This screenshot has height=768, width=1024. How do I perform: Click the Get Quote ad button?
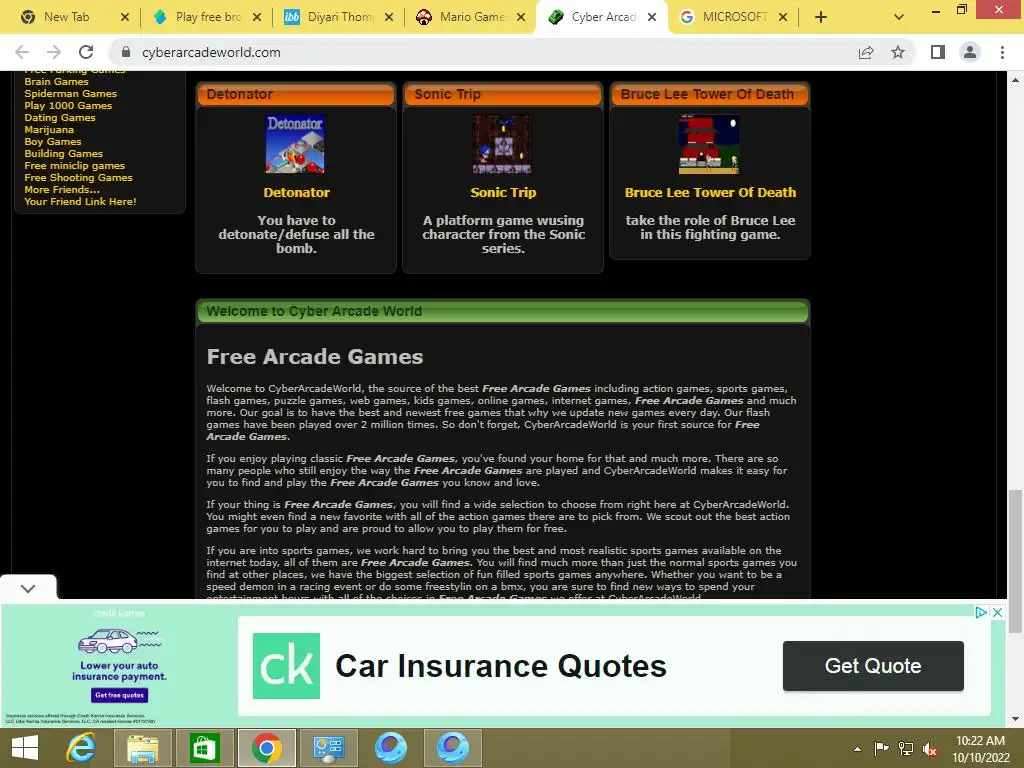pos(873,665)
